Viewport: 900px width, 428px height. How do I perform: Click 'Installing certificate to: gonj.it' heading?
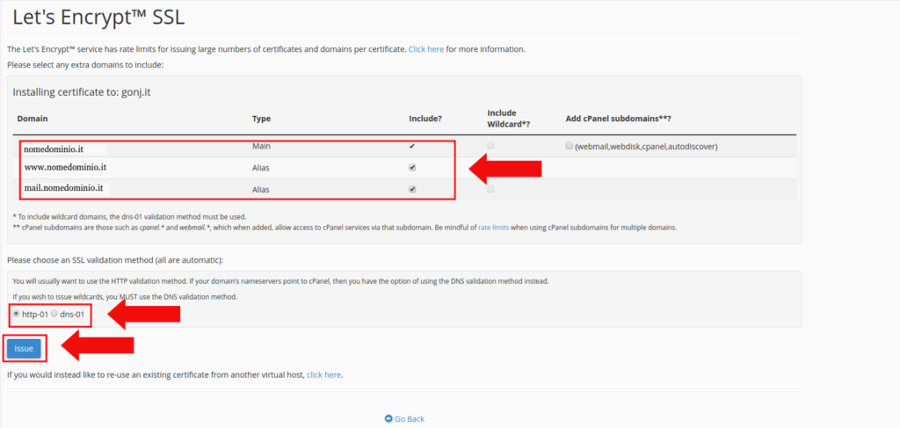[x=82, y=92]
